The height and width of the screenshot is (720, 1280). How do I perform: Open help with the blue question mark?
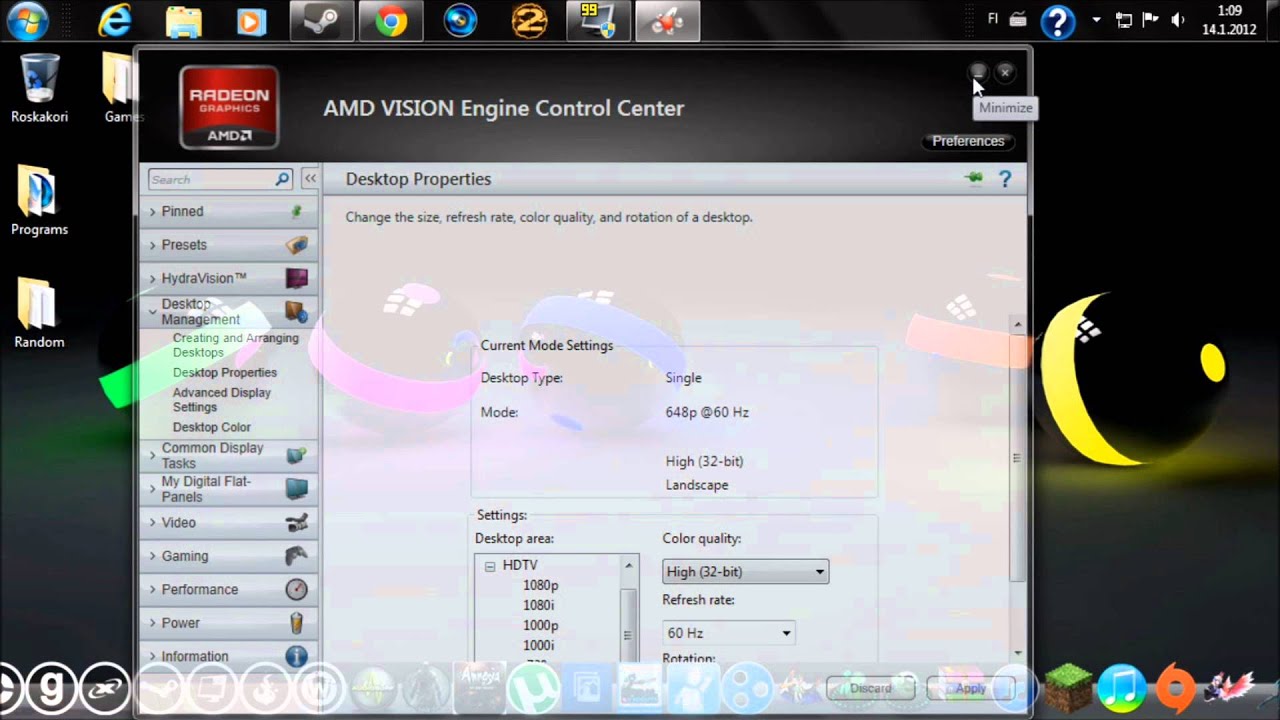[x=1005, y=179]
